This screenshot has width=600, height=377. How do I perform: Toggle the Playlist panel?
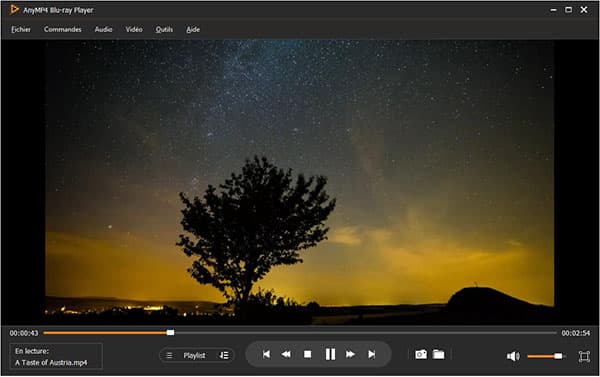pyautogui.click(x=194, y=356)
